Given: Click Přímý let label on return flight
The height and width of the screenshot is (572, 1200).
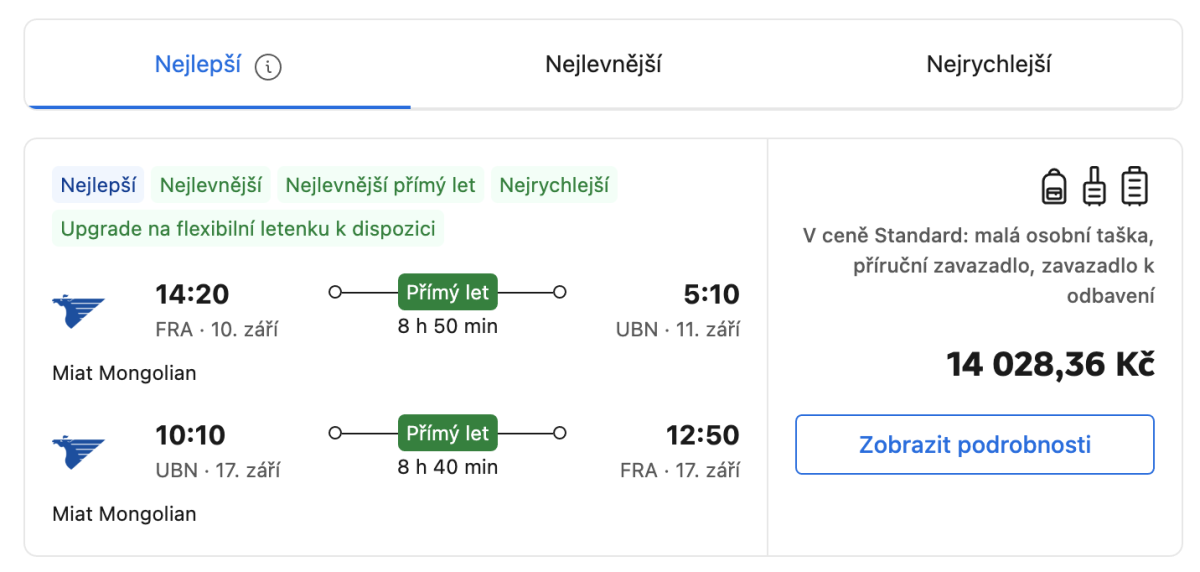Looking at the screenshot, I should [447, 433].
